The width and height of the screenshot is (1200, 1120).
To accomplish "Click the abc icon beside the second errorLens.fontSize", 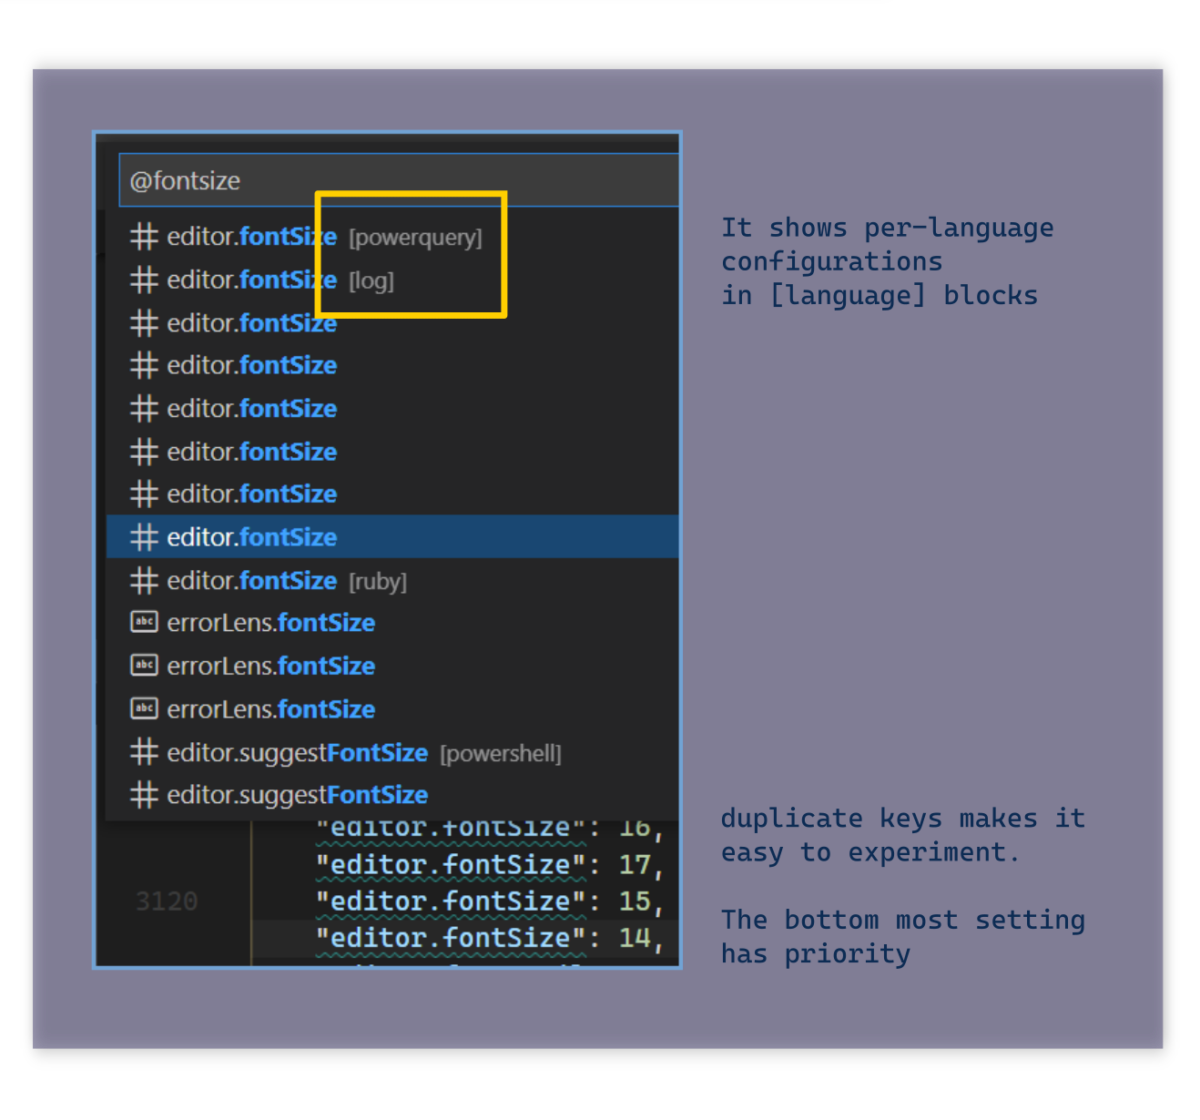I will click(144, 666).
